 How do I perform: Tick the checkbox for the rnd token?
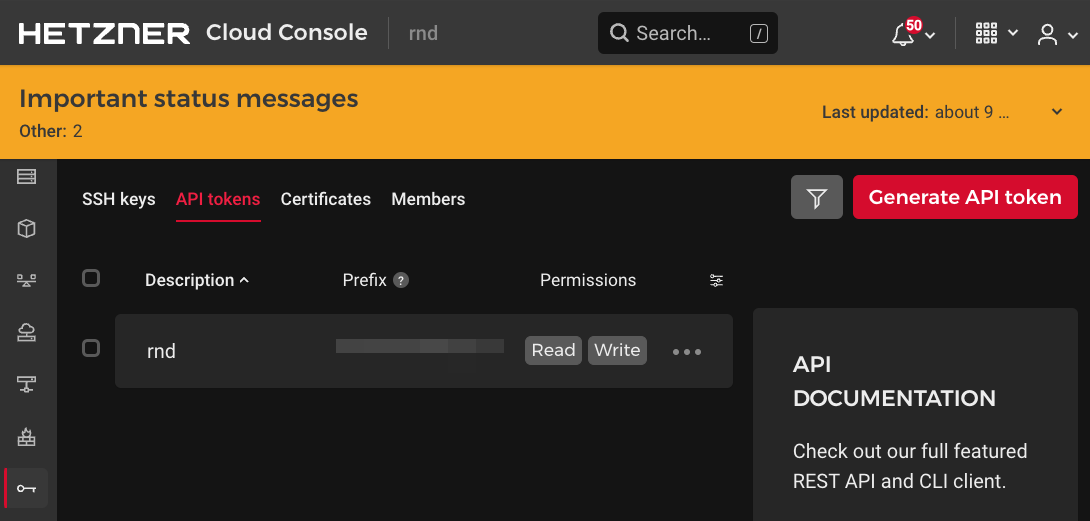click(91, 348)
